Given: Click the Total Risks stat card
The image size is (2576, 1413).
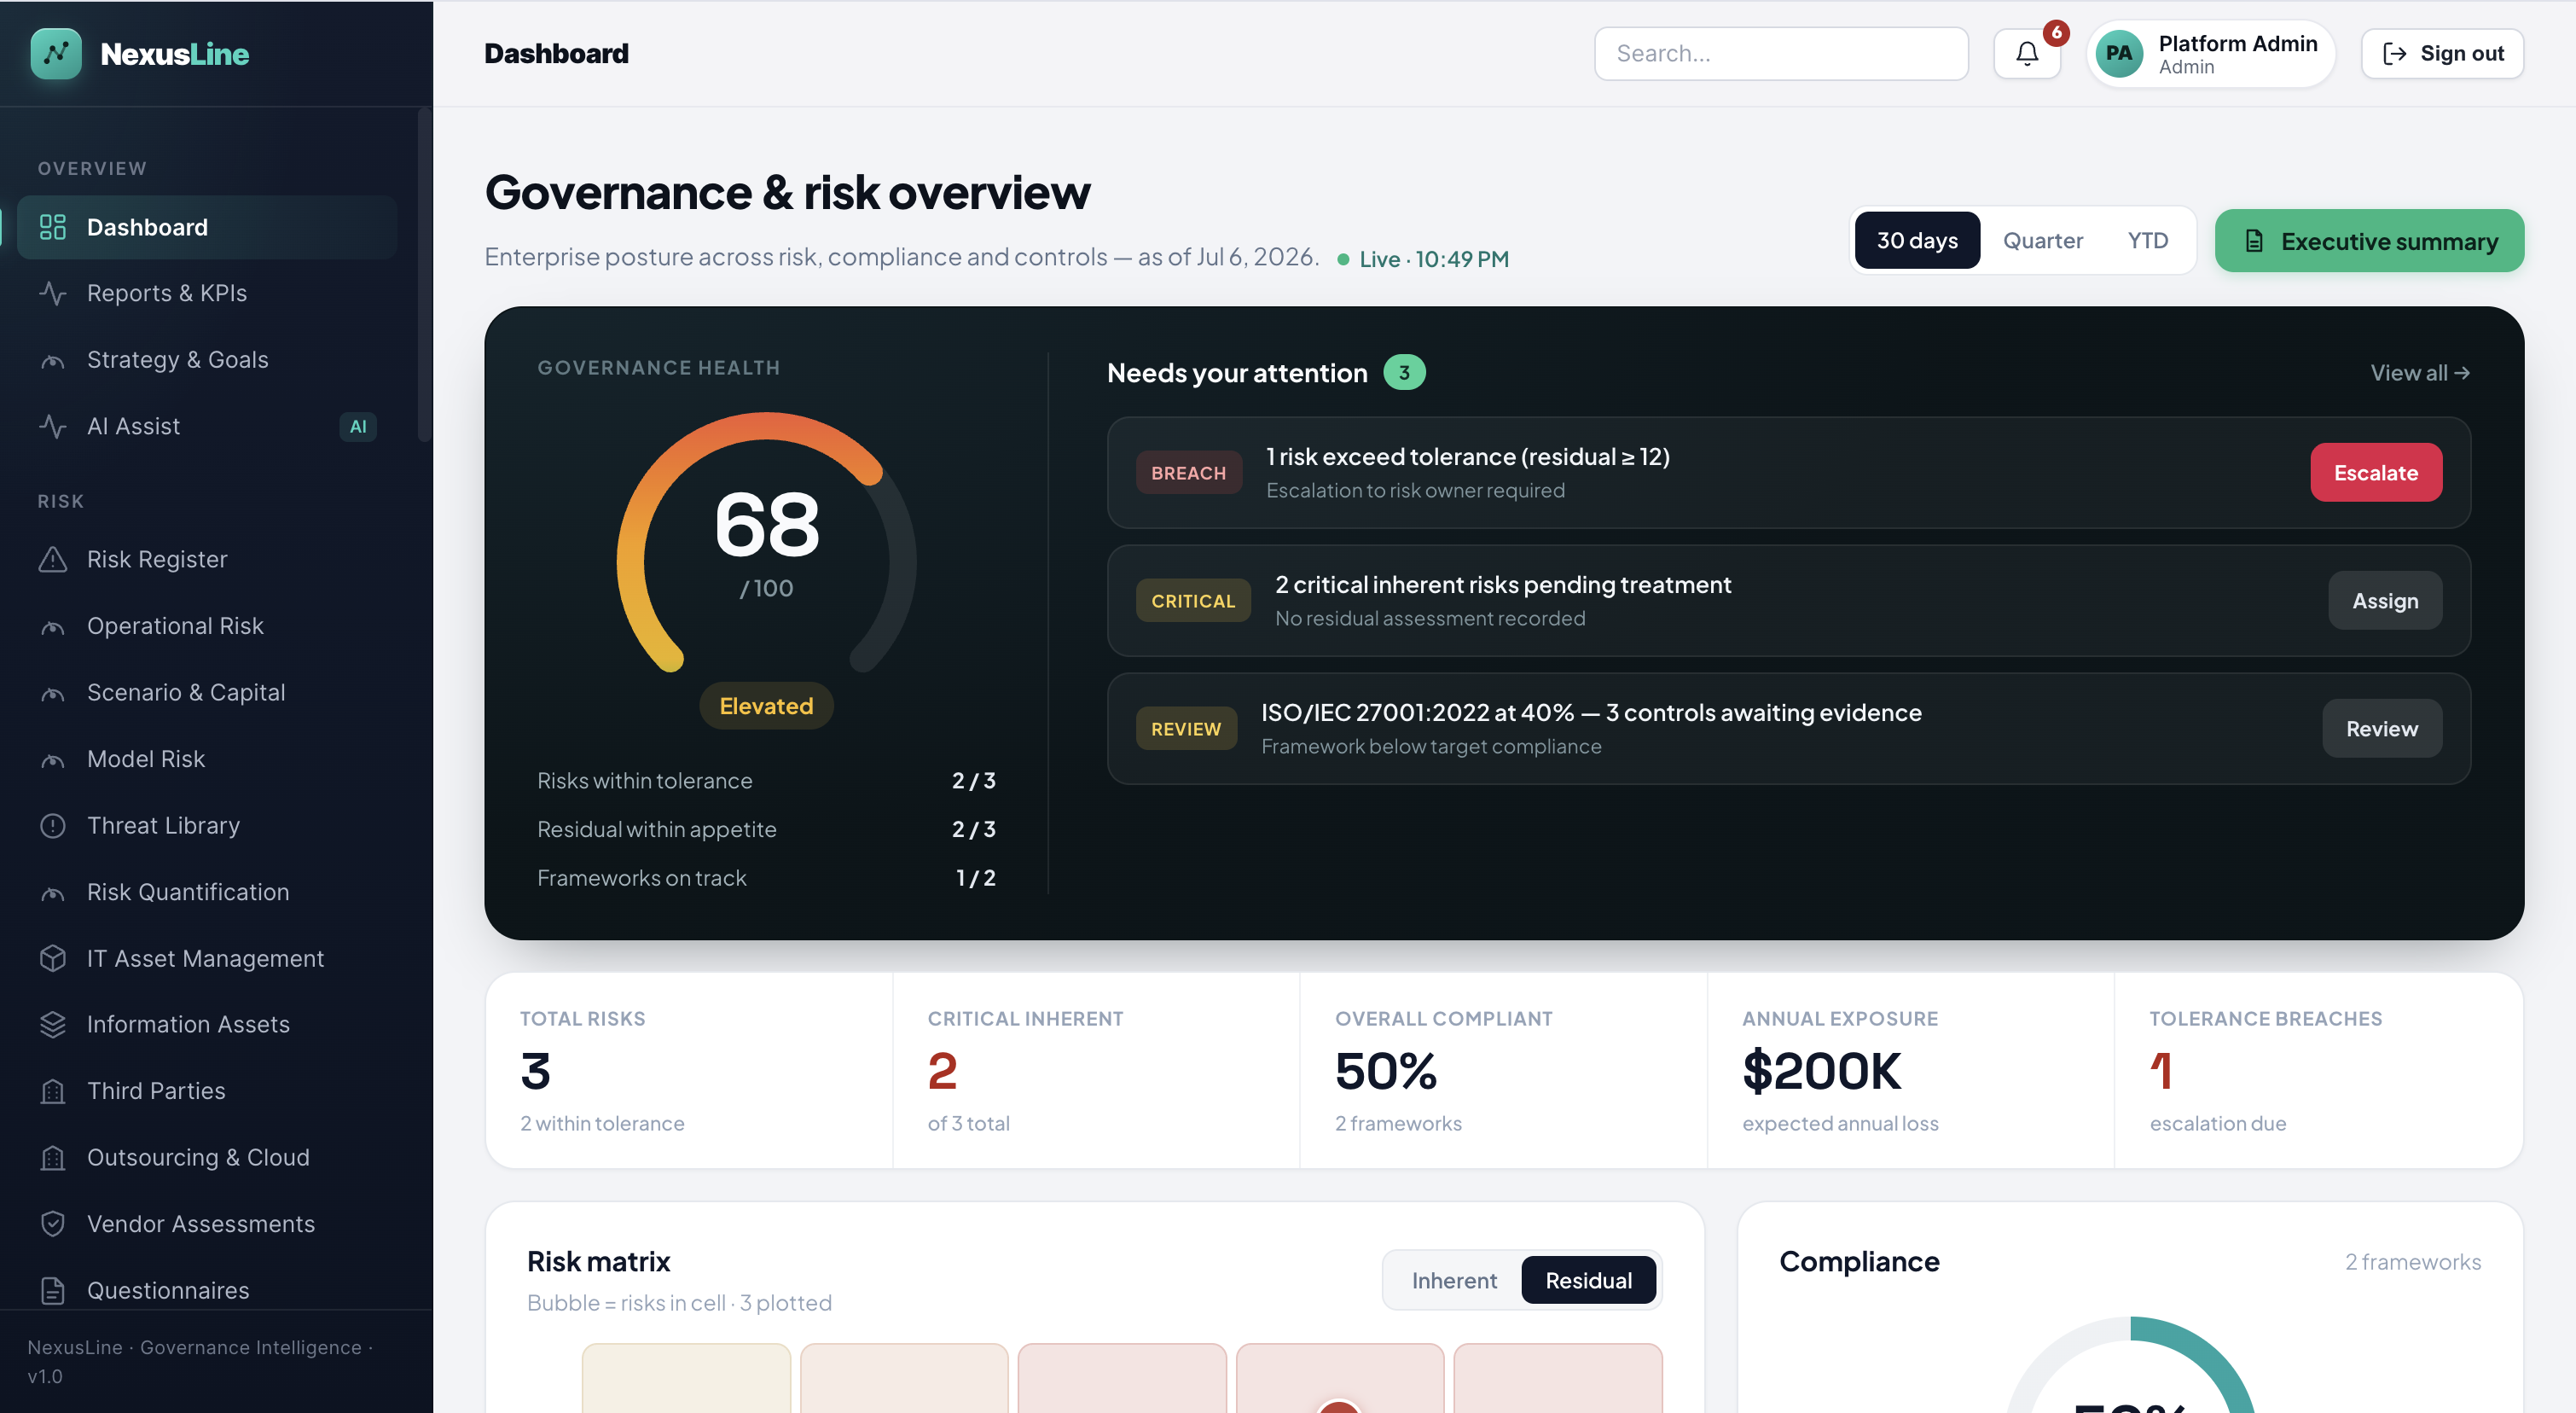Looking at the screenshot, I should (689, 1070).
